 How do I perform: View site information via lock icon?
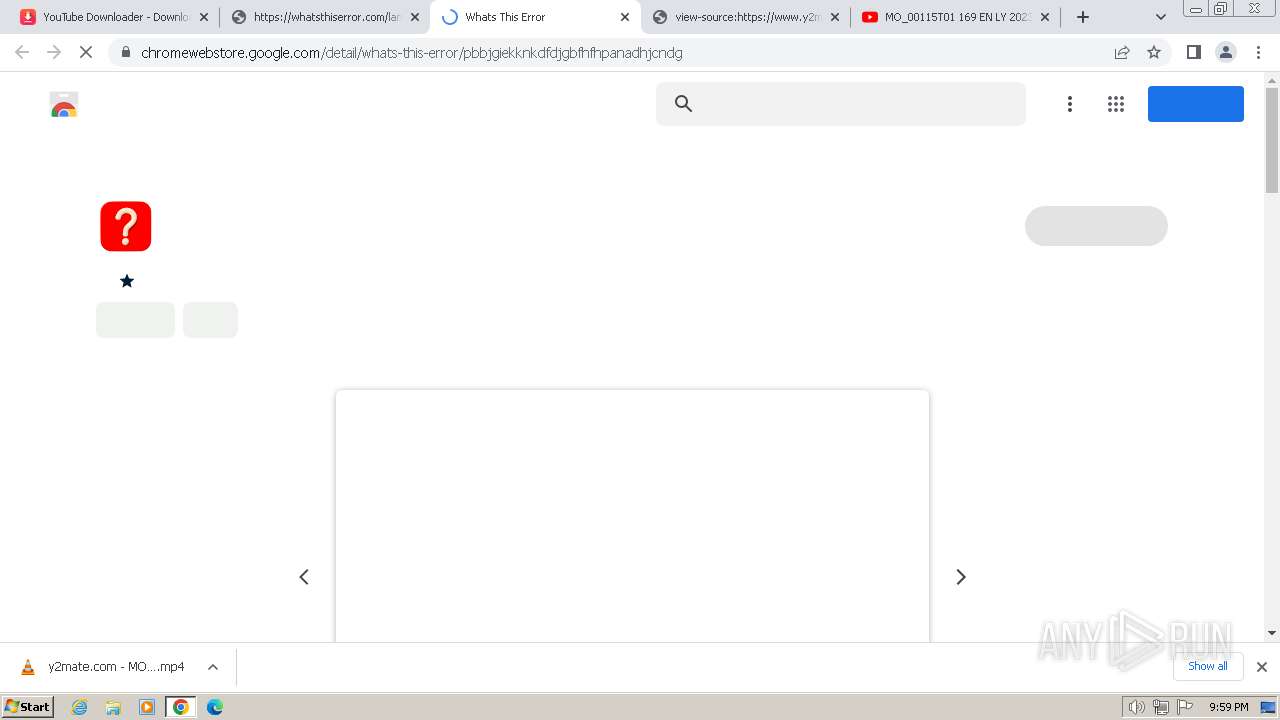[125, 52]
